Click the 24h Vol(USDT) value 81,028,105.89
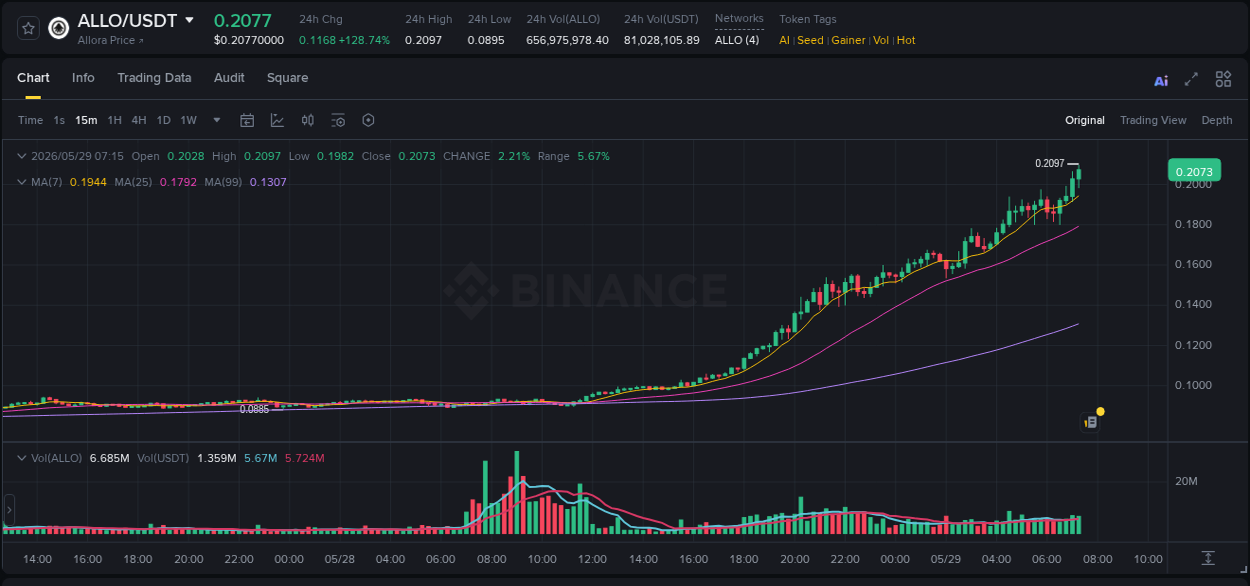This screenshot has height=586, width=1250. point(661,40)
